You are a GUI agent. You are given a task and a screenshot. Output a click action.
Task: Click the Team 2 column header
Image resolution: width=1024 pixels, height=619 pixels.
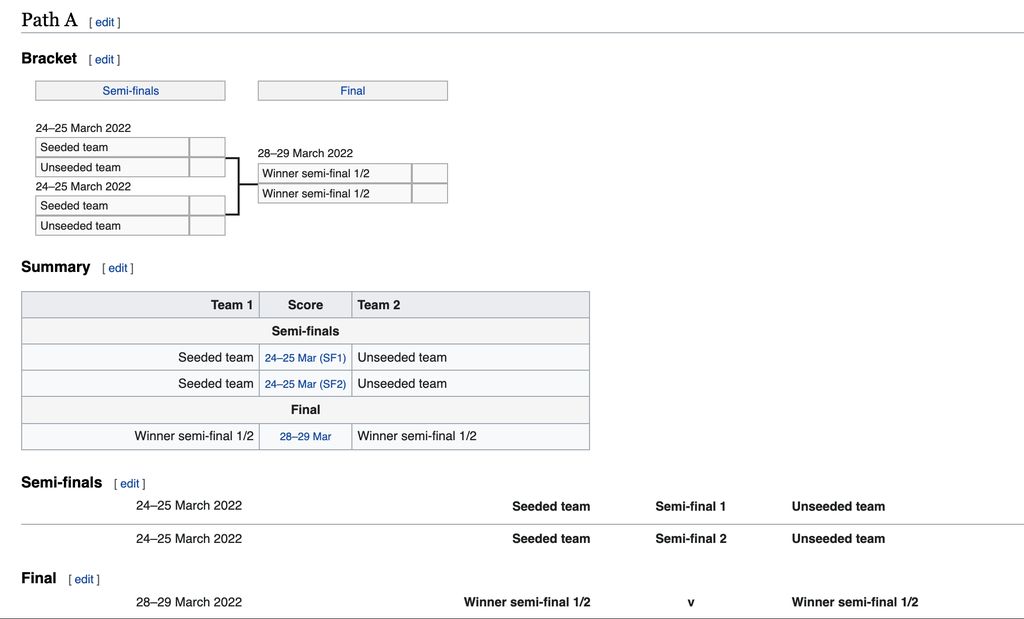point(470,305)
